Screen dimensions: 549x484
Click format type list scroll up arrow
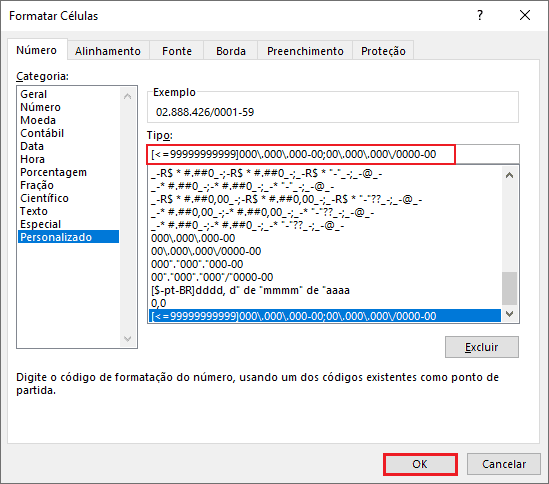click(x=509, y=175)
